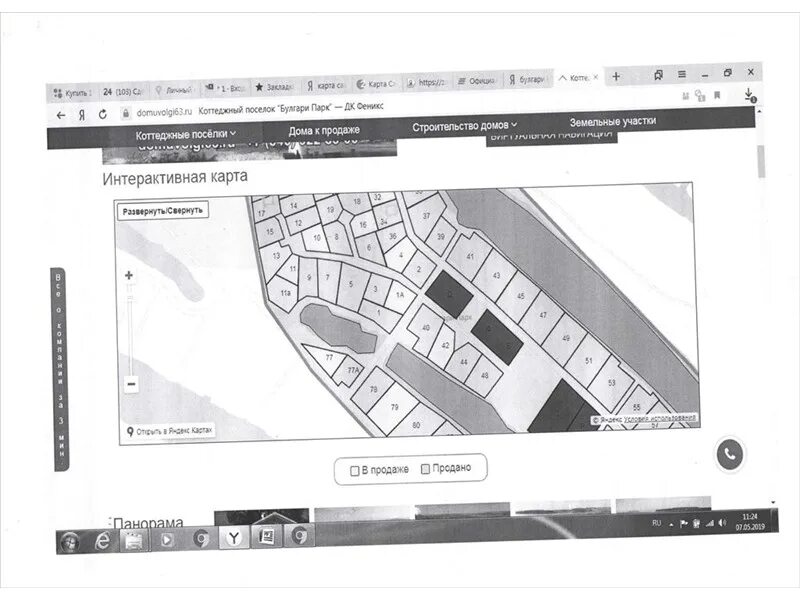Click the page vertical scrollbar
Screen dimensions: 800x600
[x=760, y=162]
